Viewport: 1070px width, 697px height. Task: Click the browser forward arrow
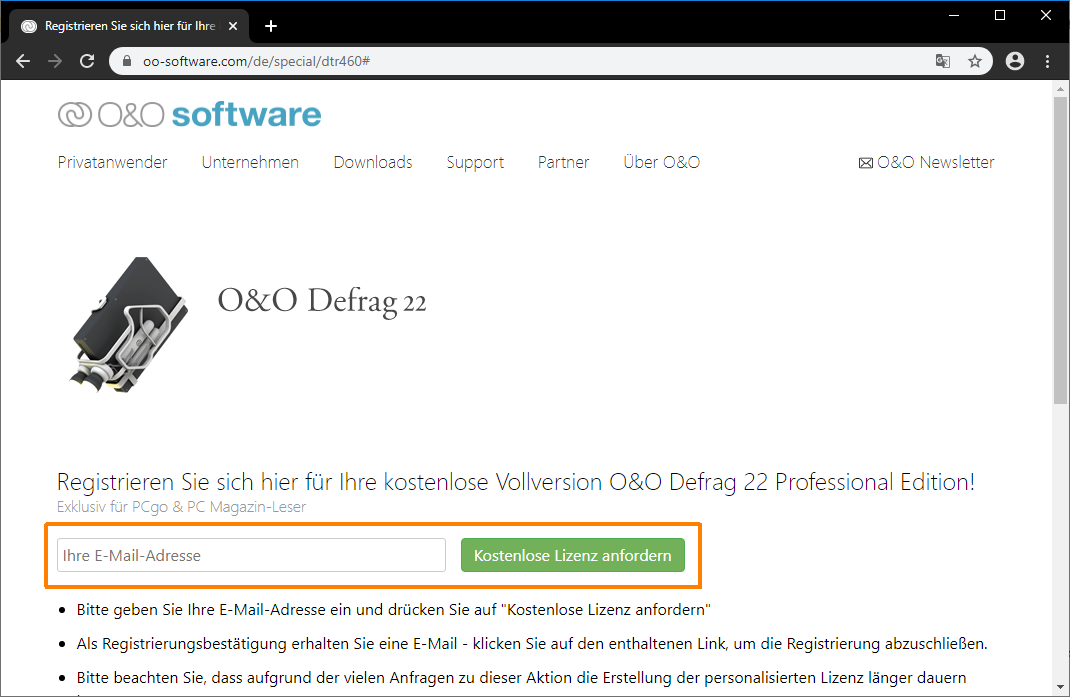55,61
